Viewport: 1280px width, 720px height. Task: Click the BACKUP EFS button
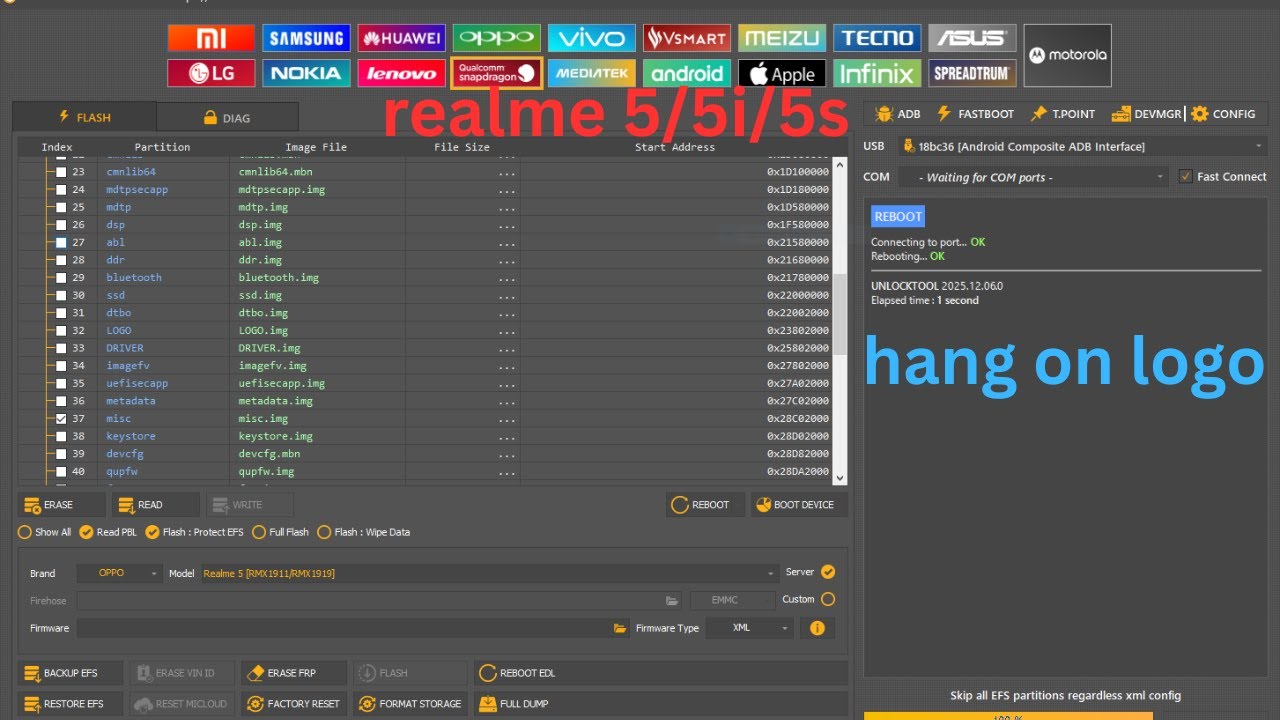70,673
